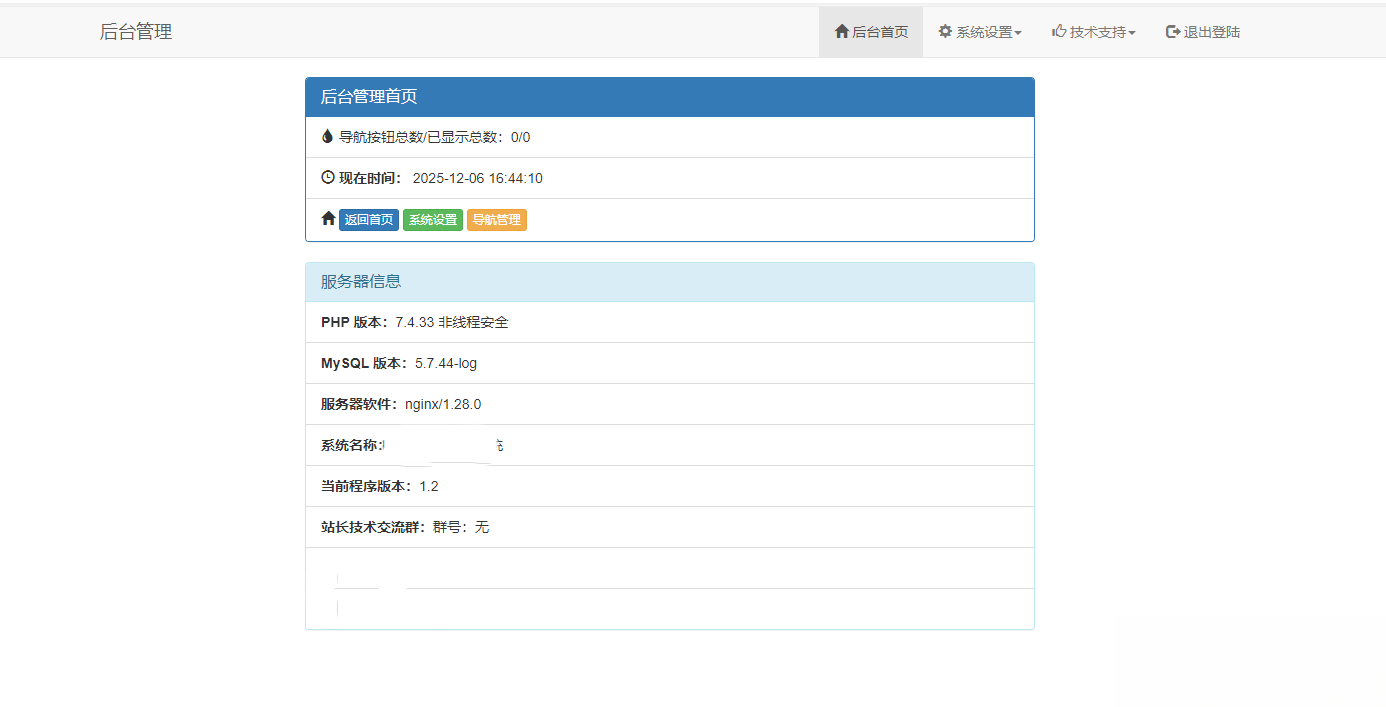Screen dimensions: 1386x707
Task: Click the 后台管理 brand logo text
Action: click(135, 31)
